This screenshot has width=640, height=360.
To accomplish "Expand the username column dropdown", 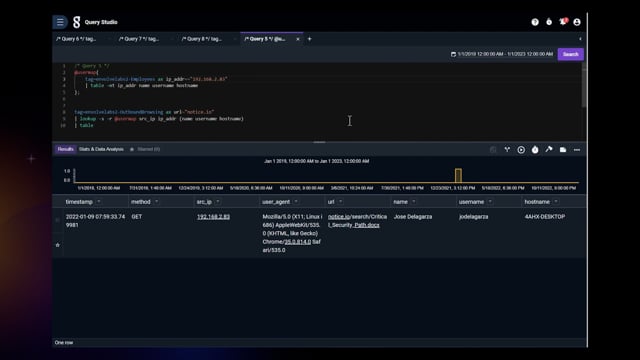I will coord(490,202).
